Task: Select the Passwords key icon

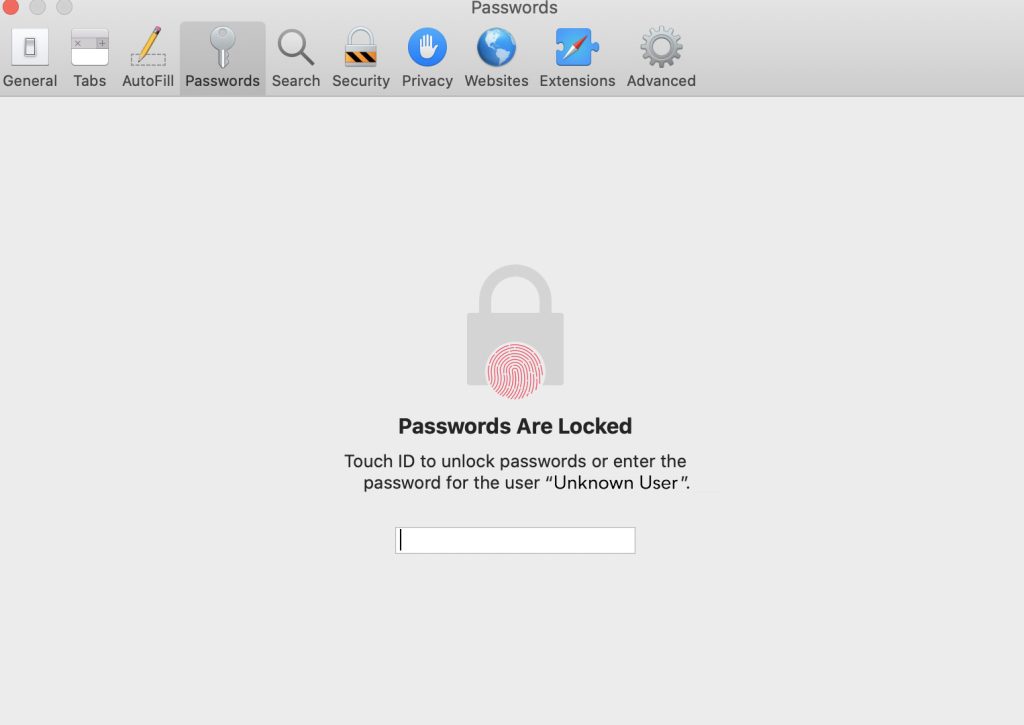Action: point(222,47)
